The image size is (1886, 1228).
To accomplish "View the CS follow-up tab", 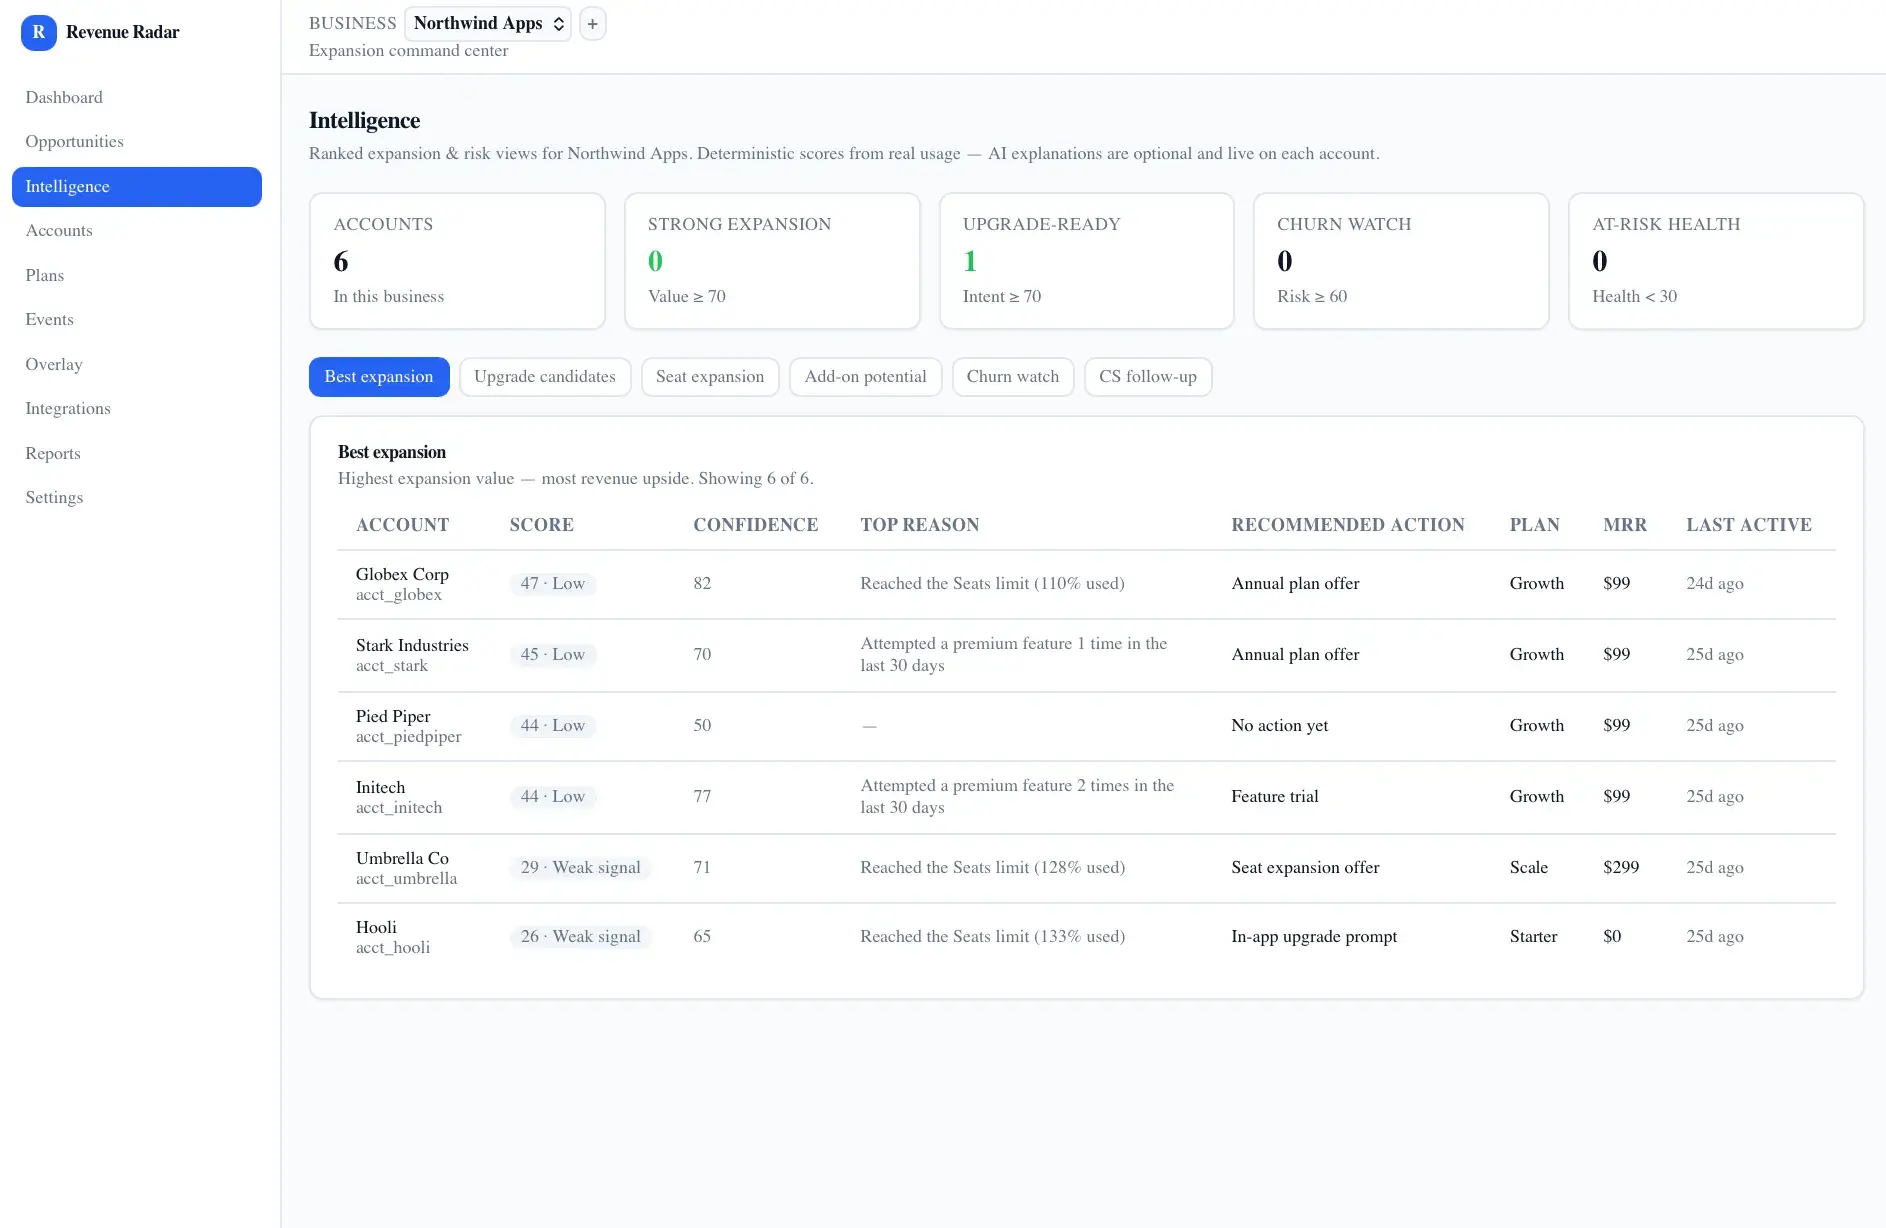I will 1148,377.
